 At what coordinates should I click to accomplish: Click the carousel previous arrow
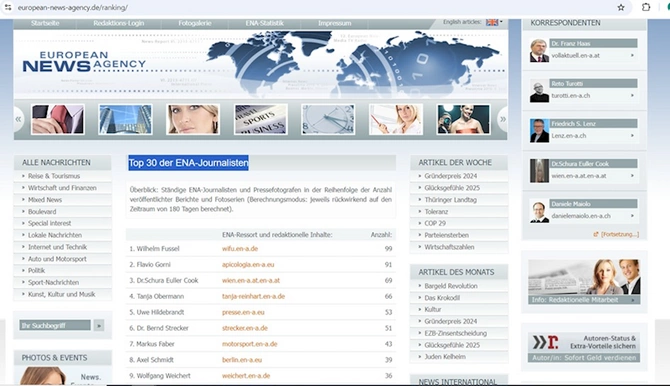pyautogui.click(x=18, y=119)
